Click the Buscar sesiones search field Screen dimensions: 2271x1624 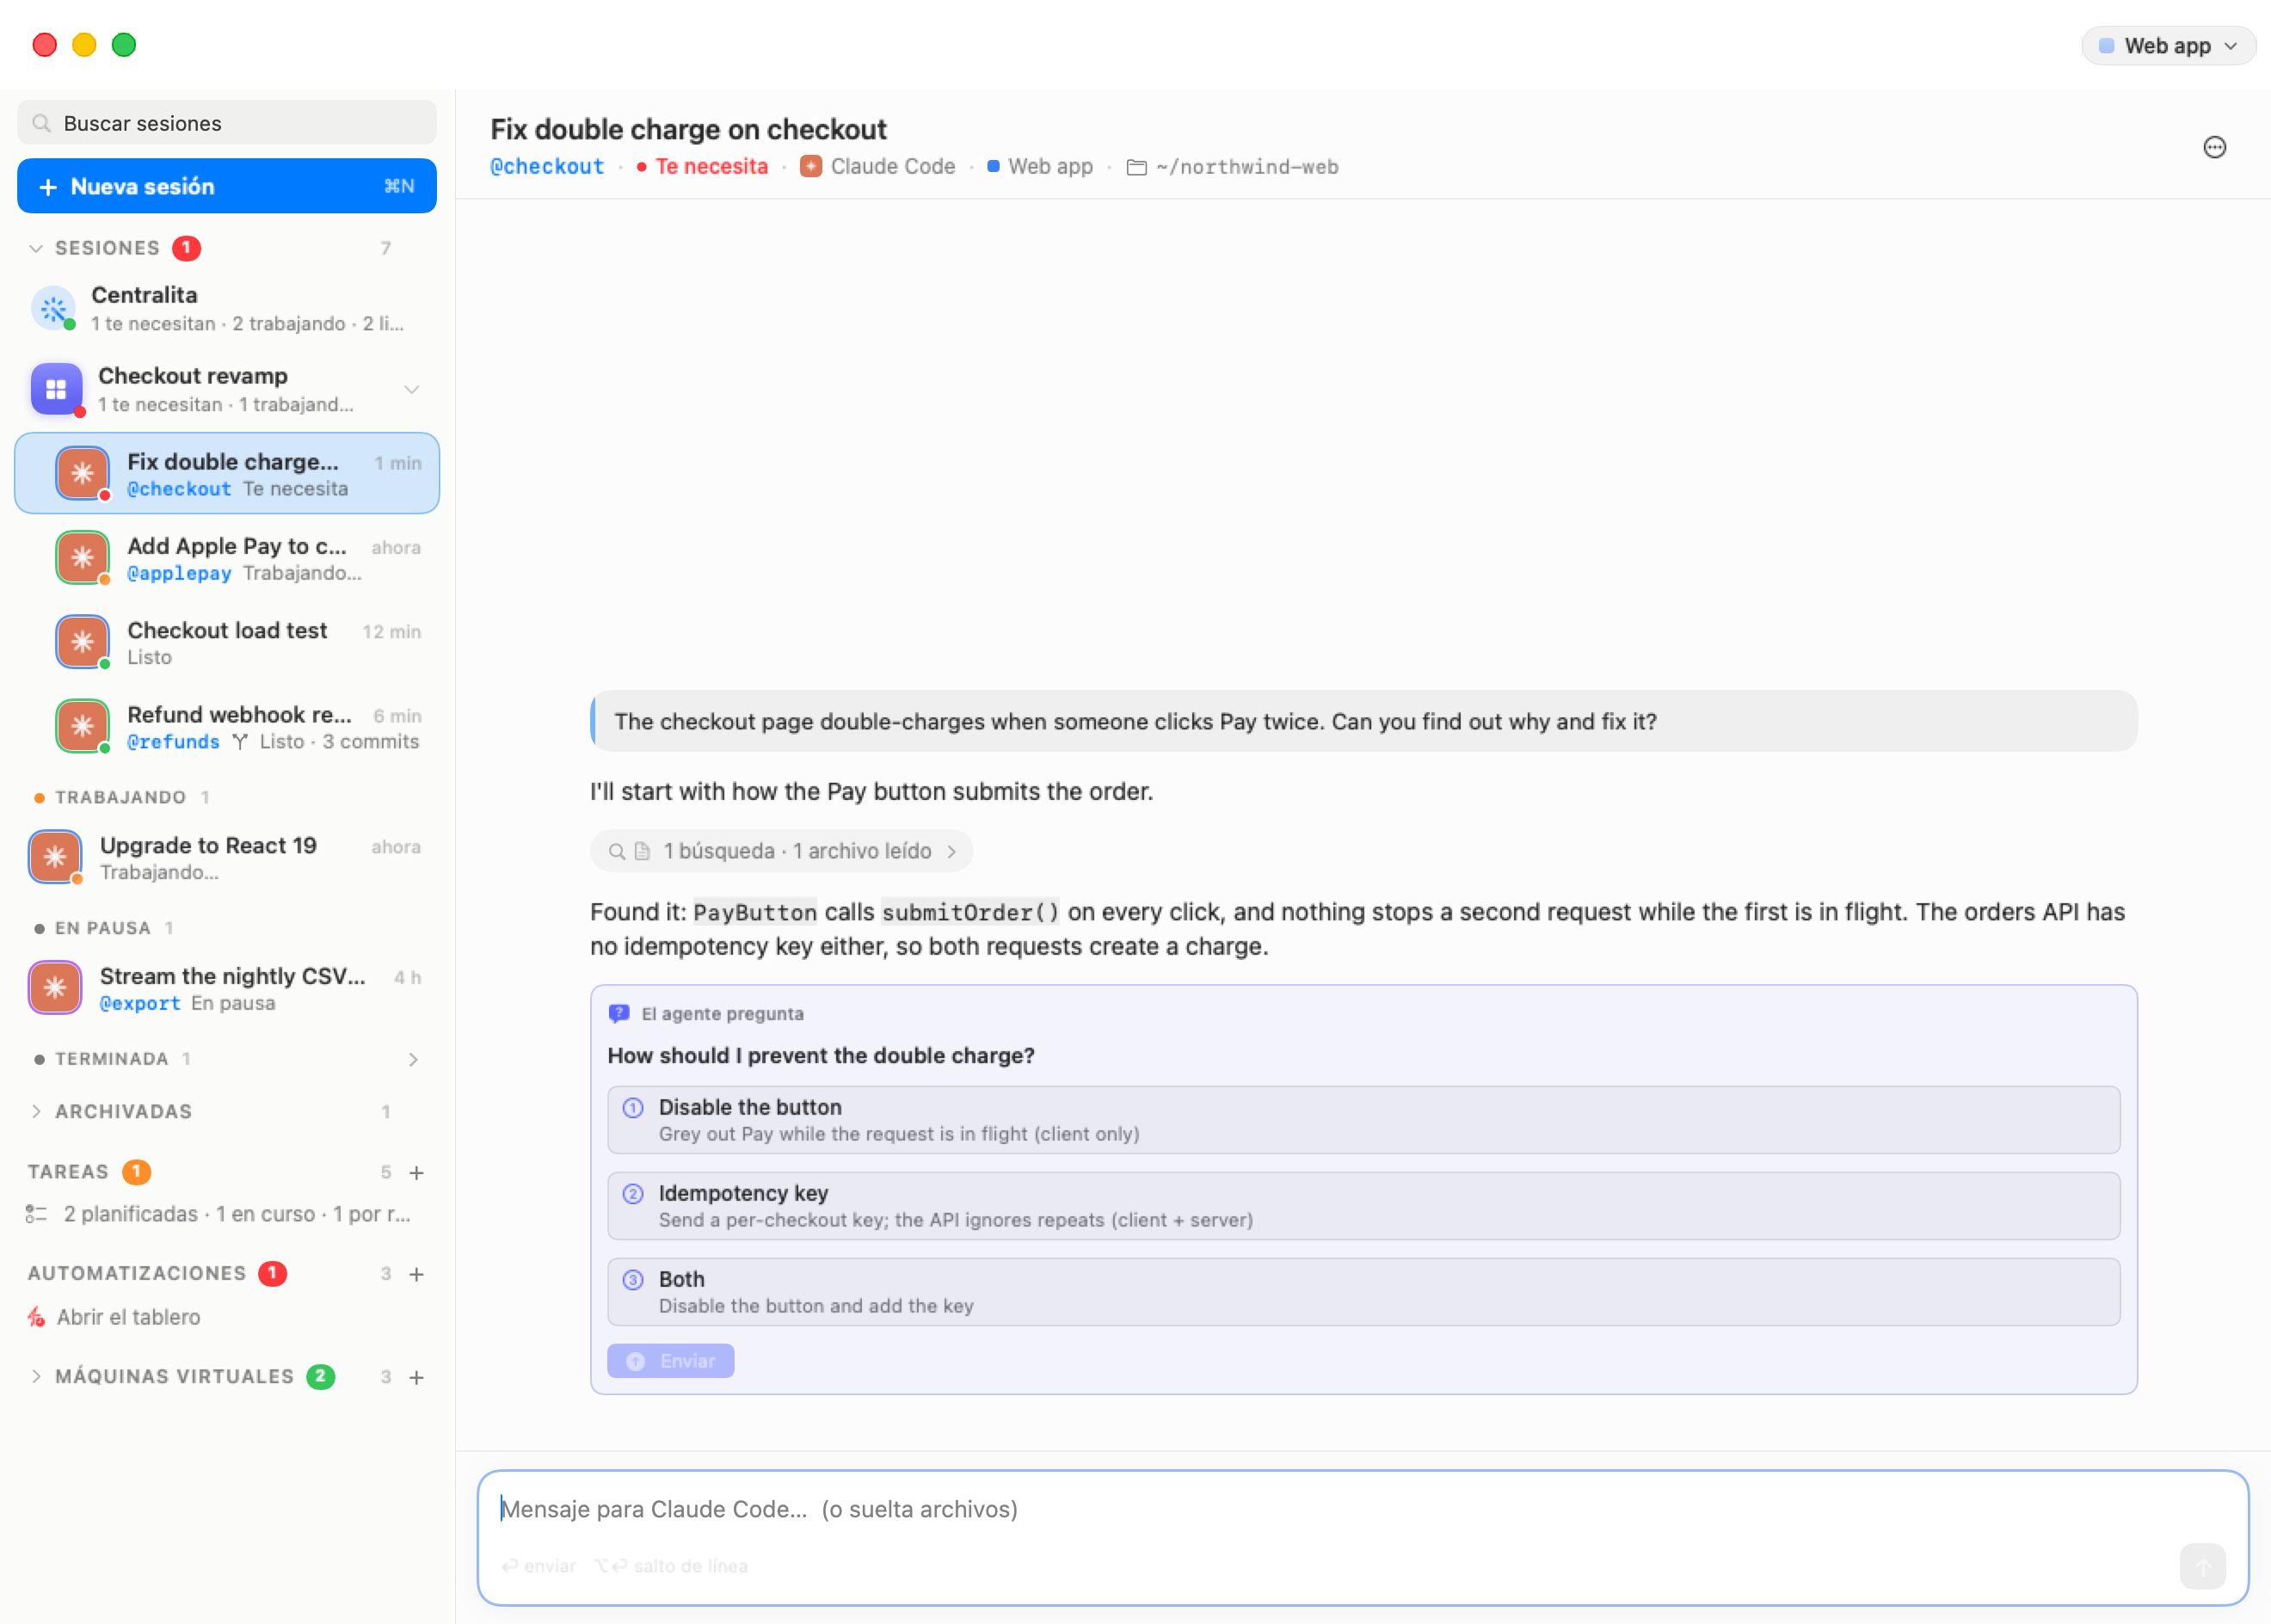coord(227,123)
